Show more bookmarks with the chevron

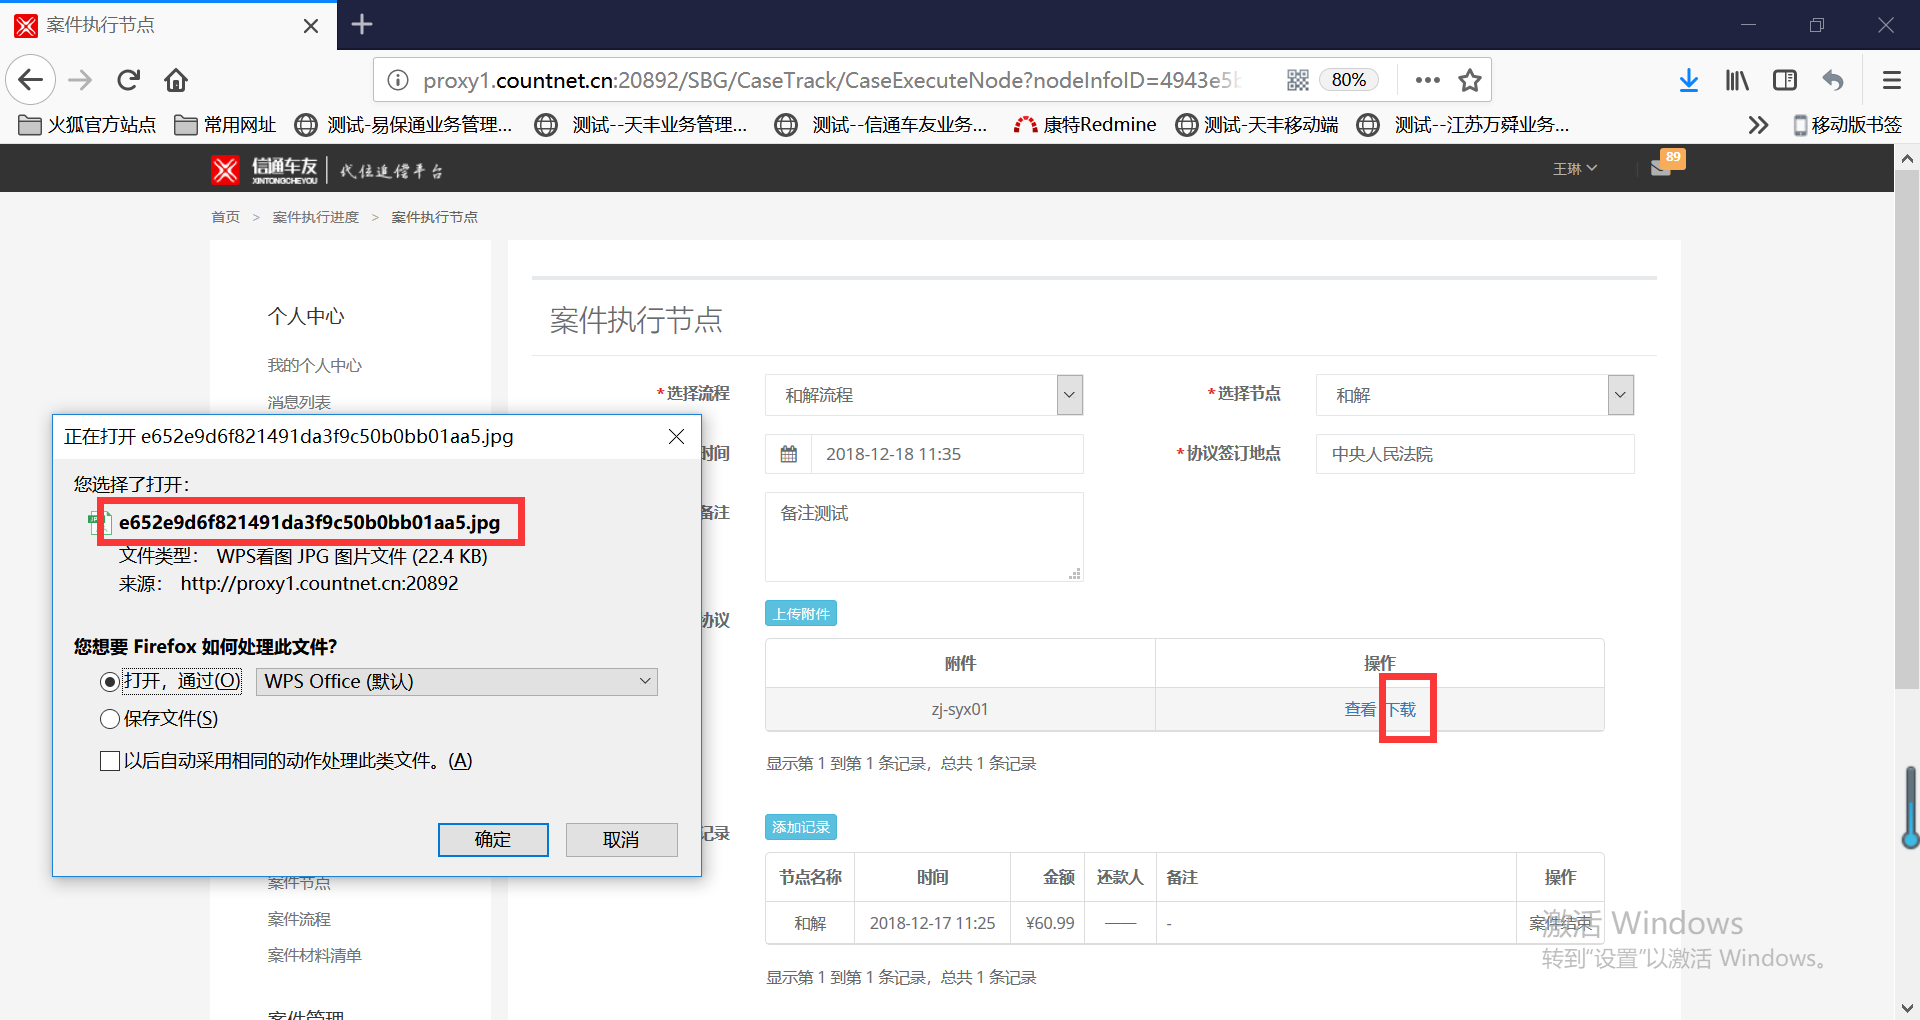point(1758,125)
